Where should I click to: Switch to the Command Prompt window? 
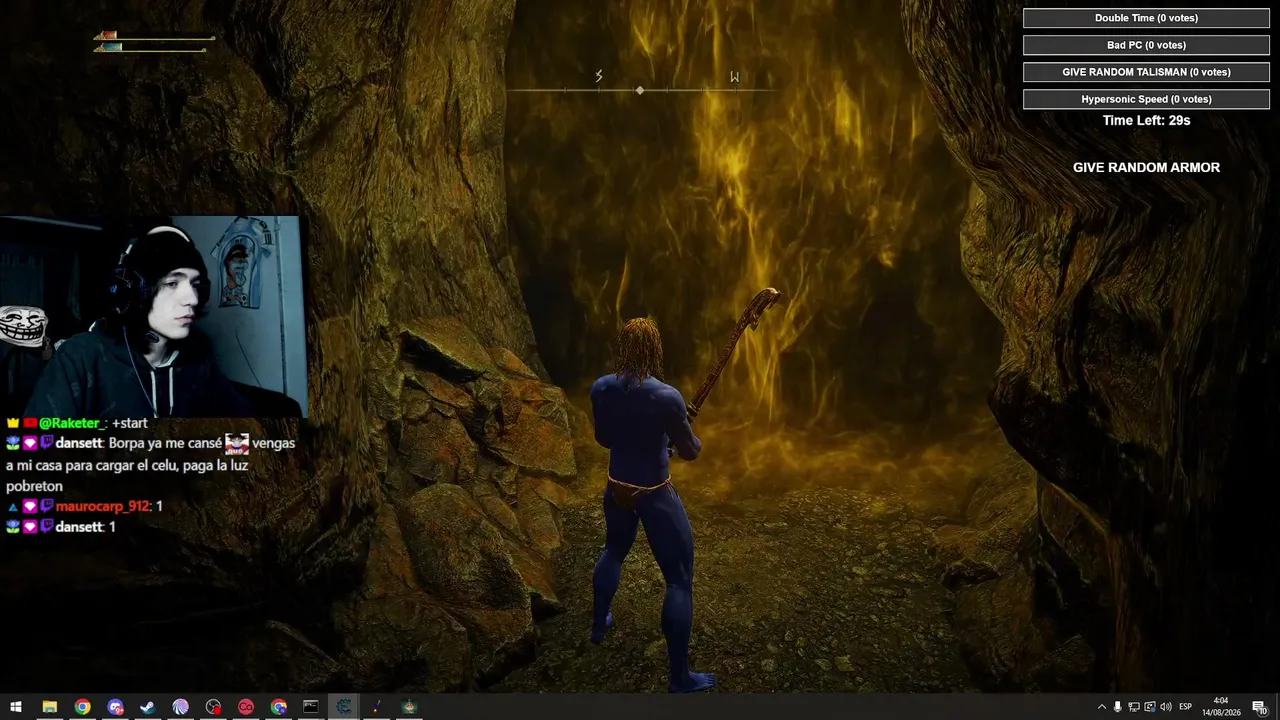(x=311, y=707)
